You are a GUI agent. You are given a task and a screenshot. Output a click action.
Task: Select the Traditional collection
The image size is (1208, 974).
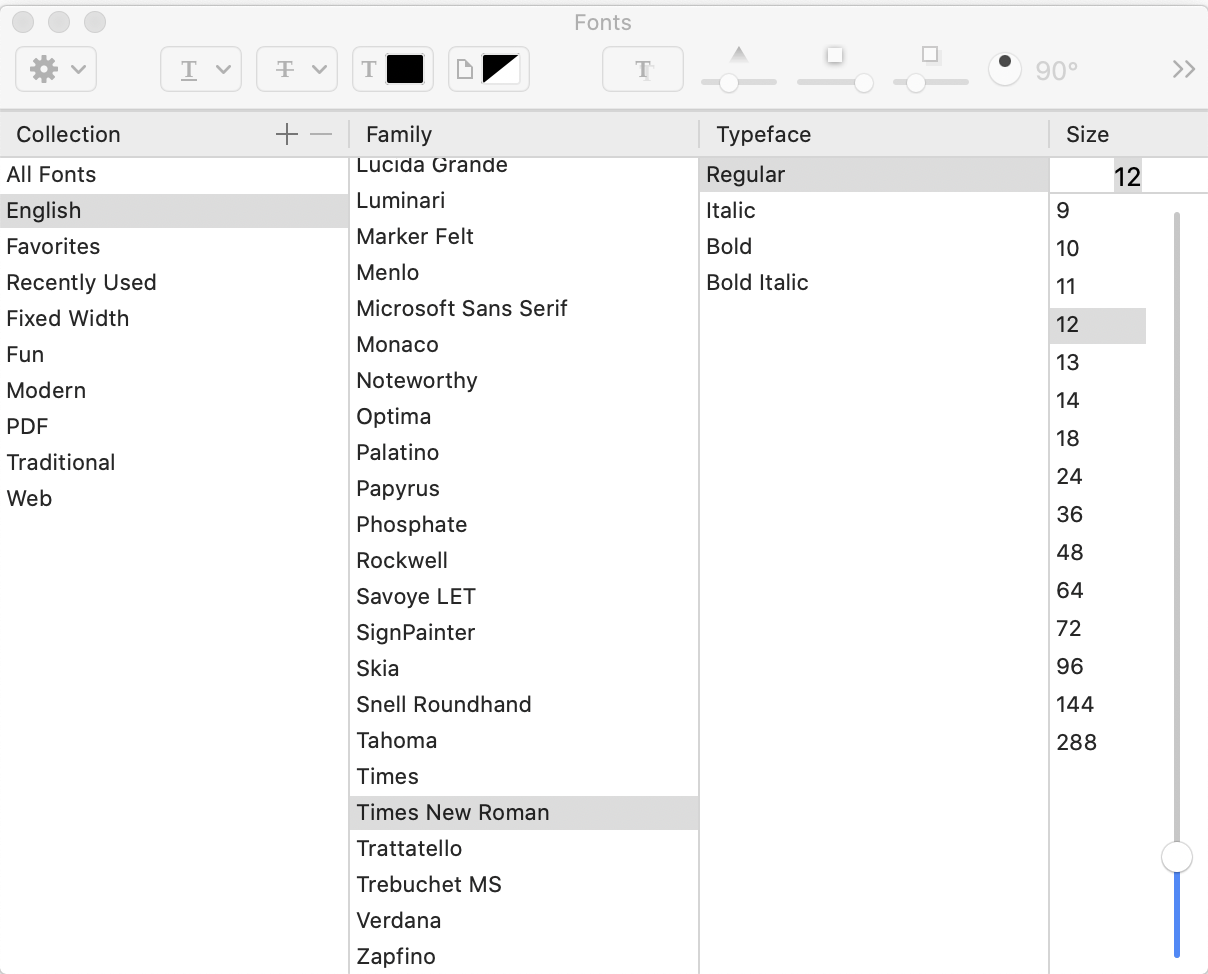(x=174, y=462)
